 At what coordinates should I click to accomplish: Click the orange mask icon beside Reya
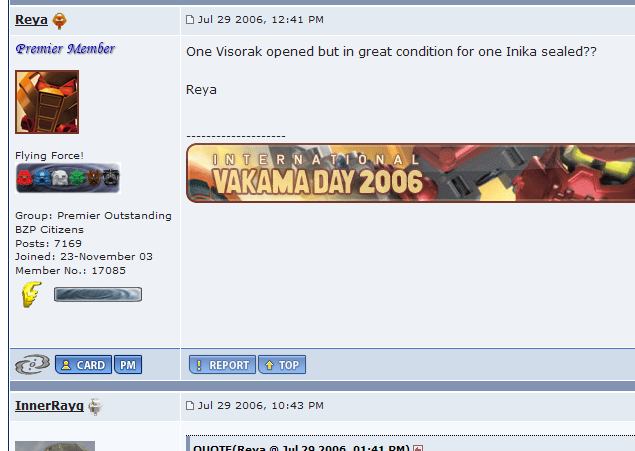pos(60,21)
